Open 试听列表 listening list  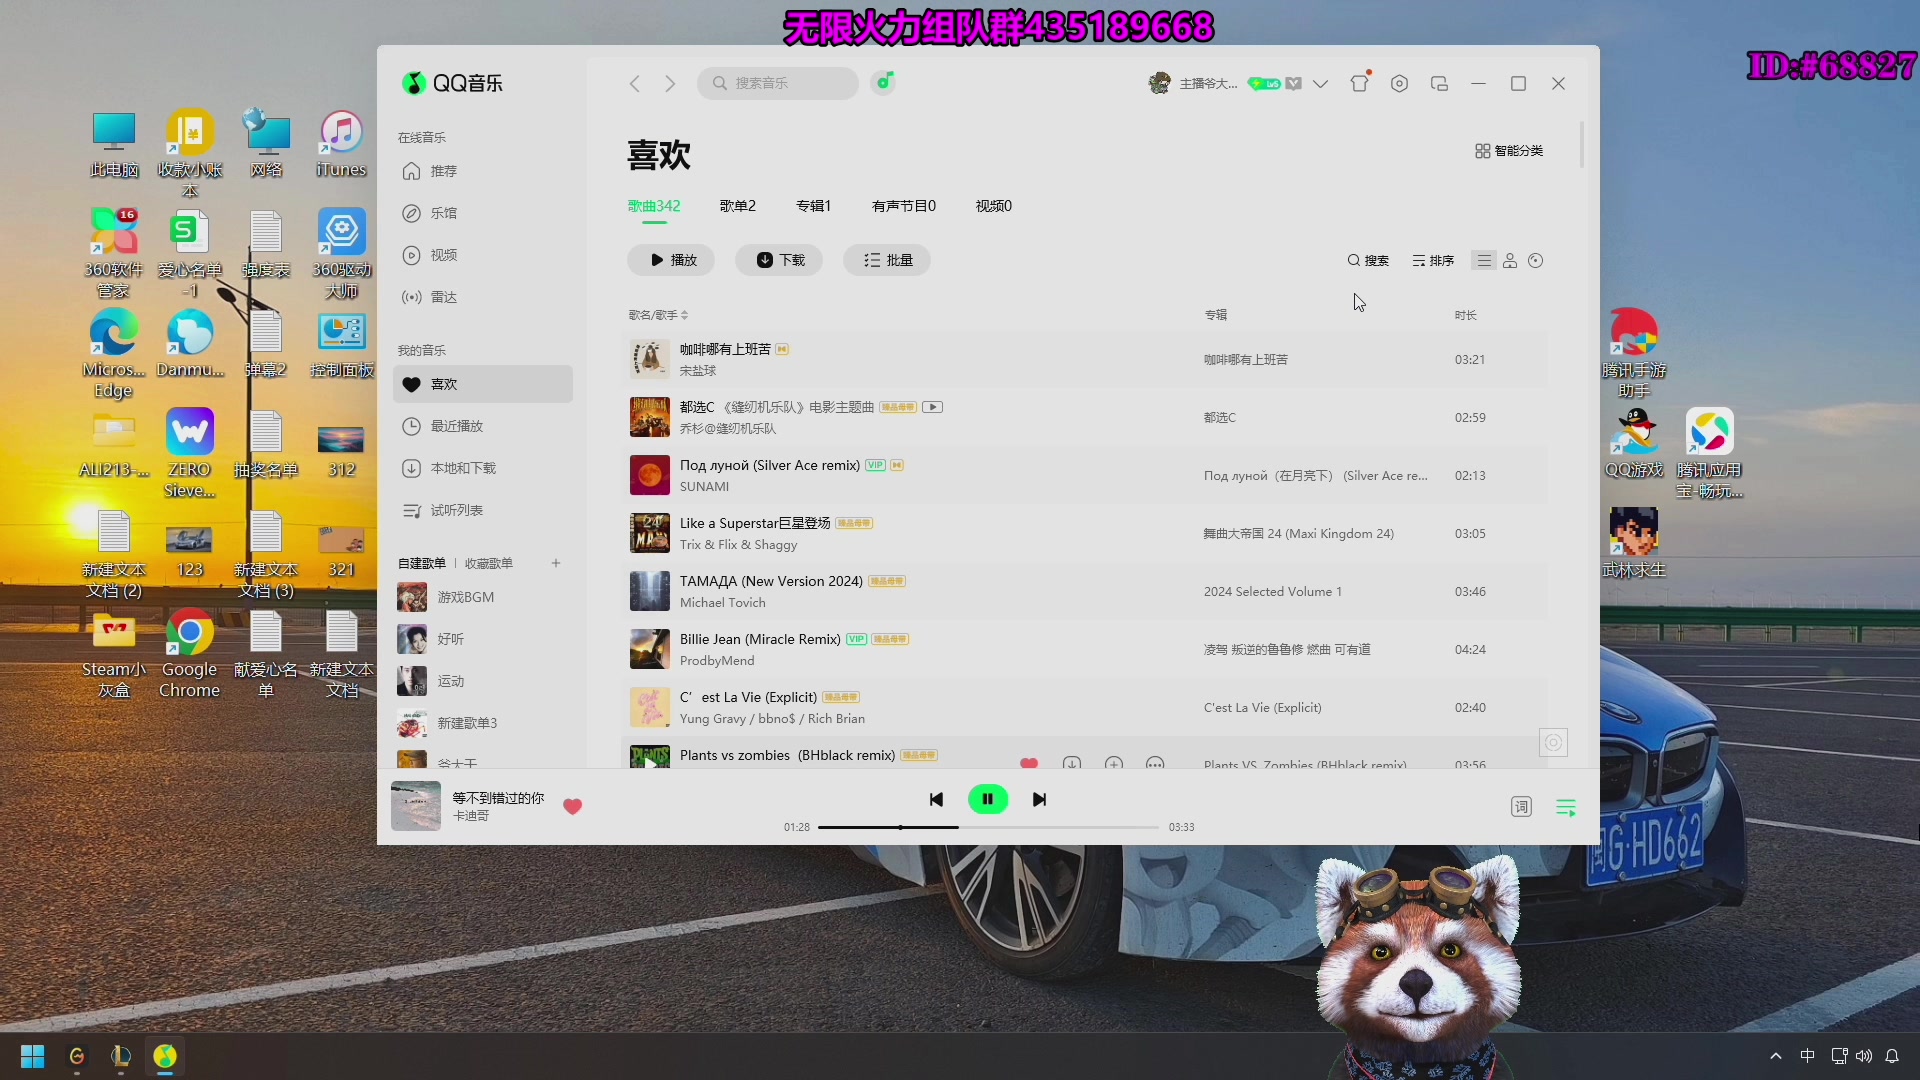click(483, 510)
